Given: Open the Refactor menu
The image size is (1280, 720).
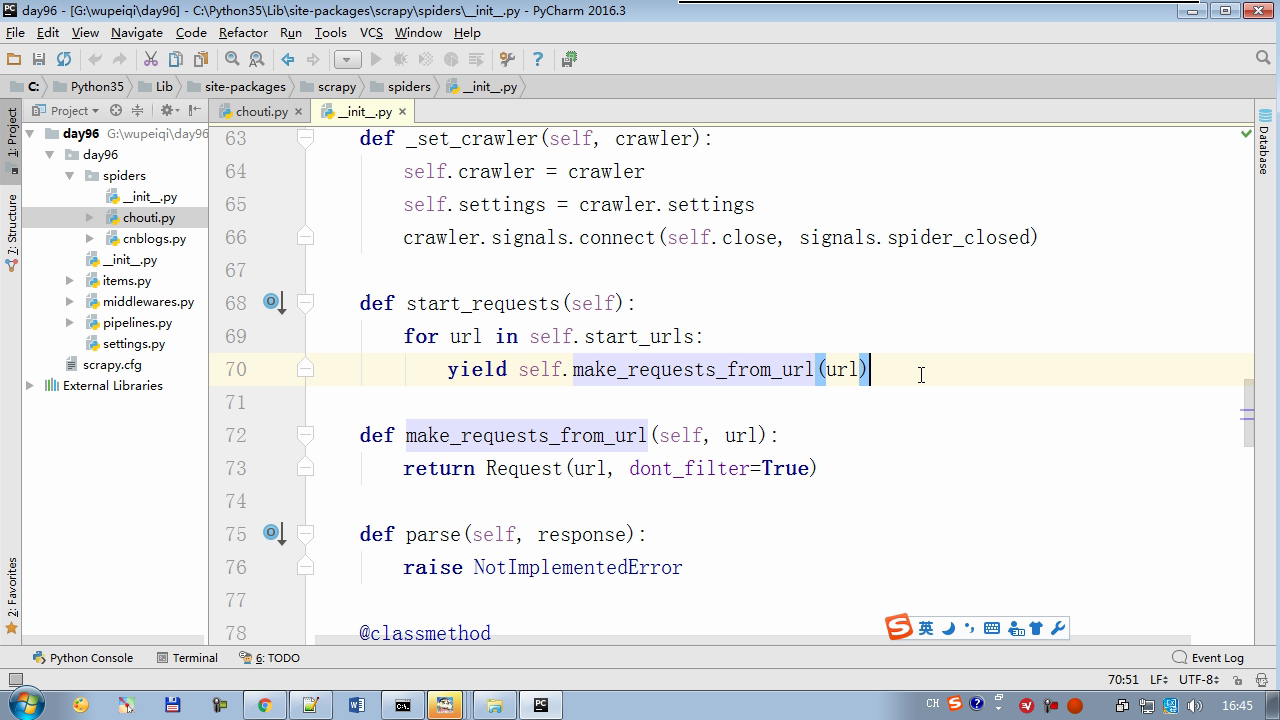Looking at the screenshot, I should tap(243, 33).
